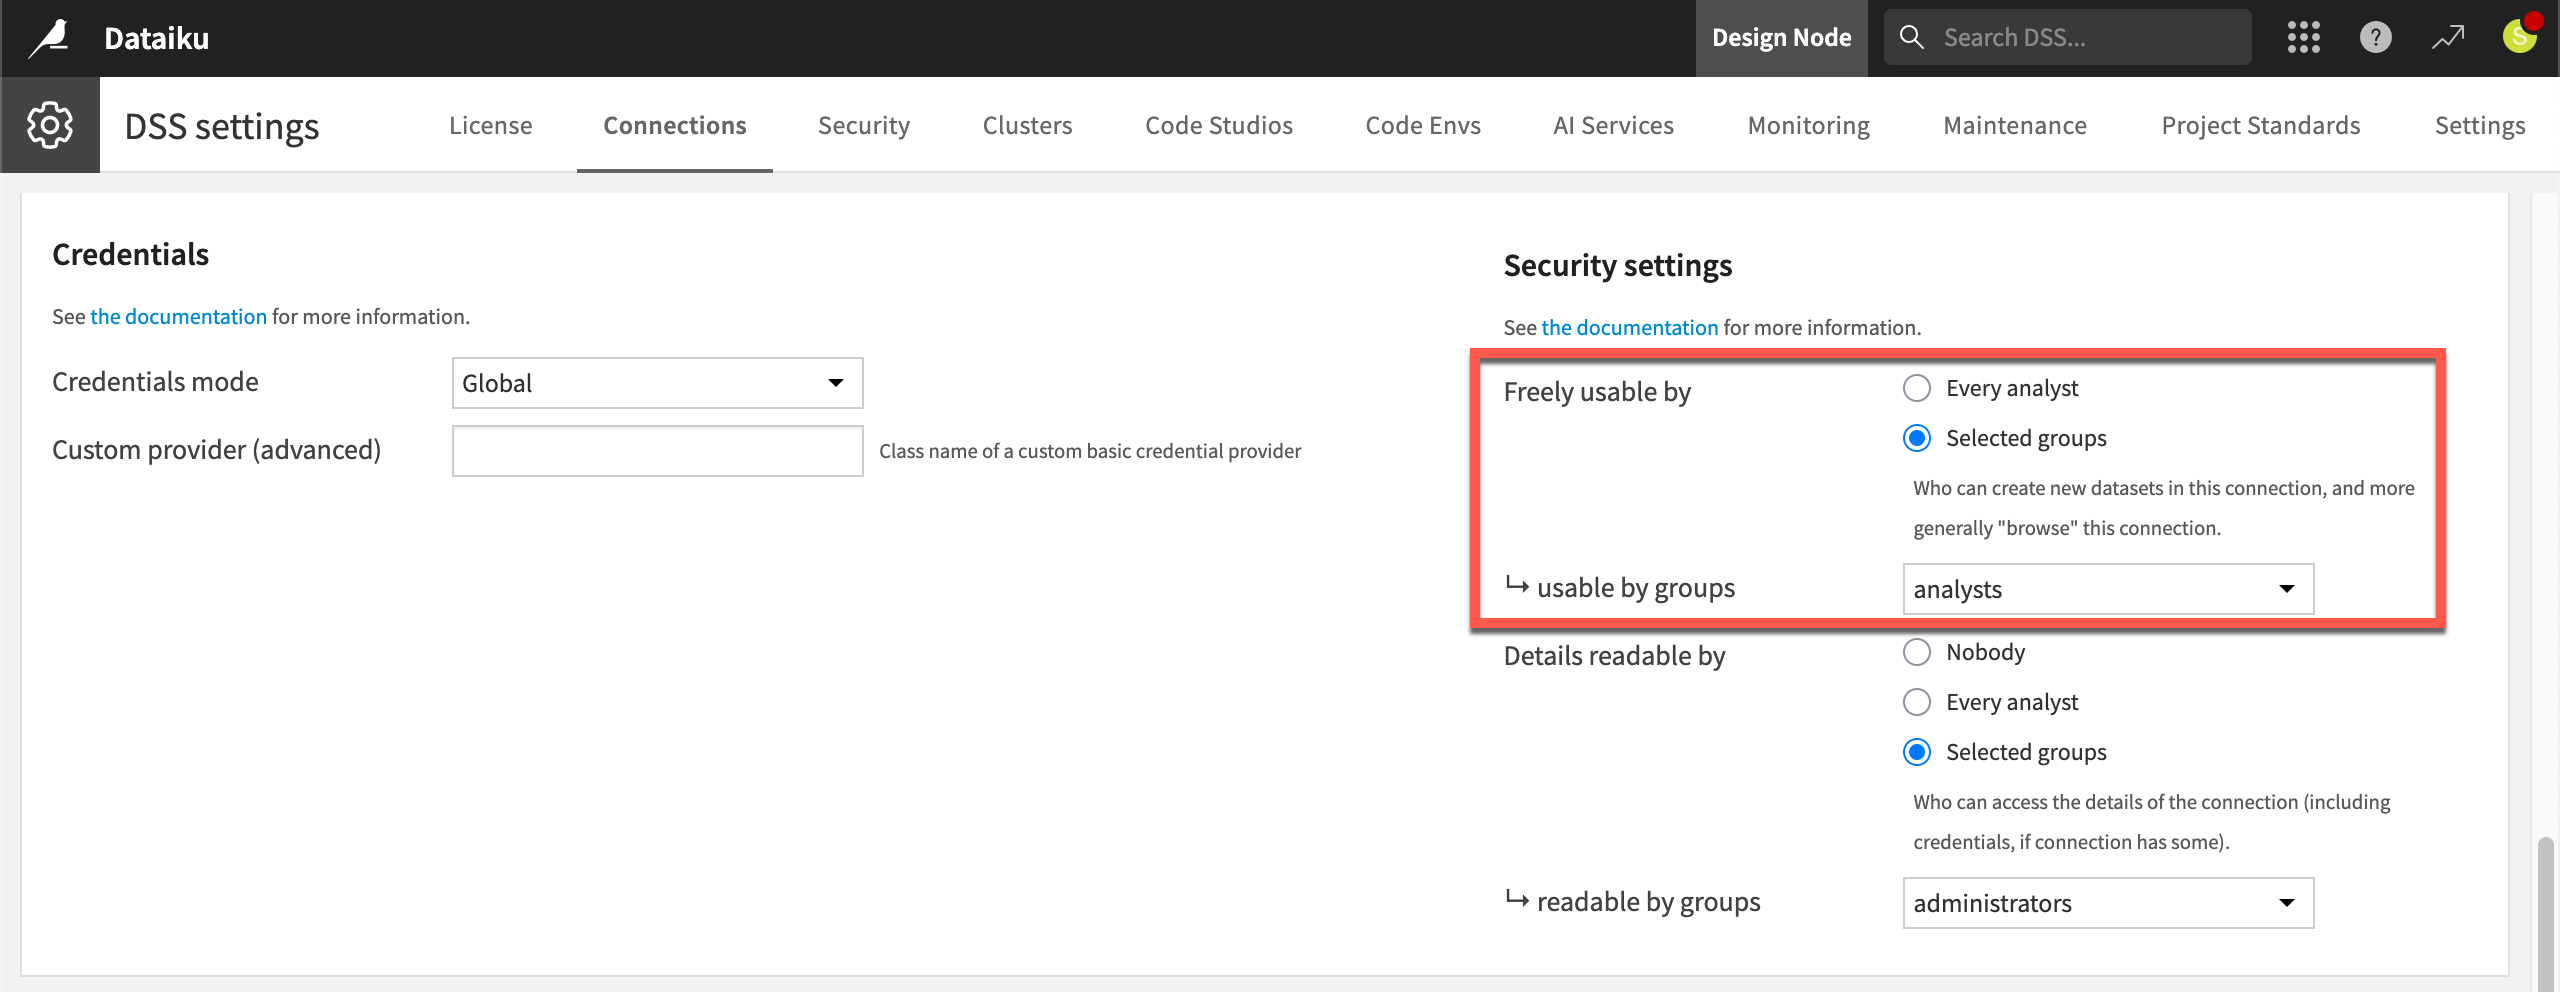
Task: Switch to the Maintenance tab
Action: click(2015, 125)
